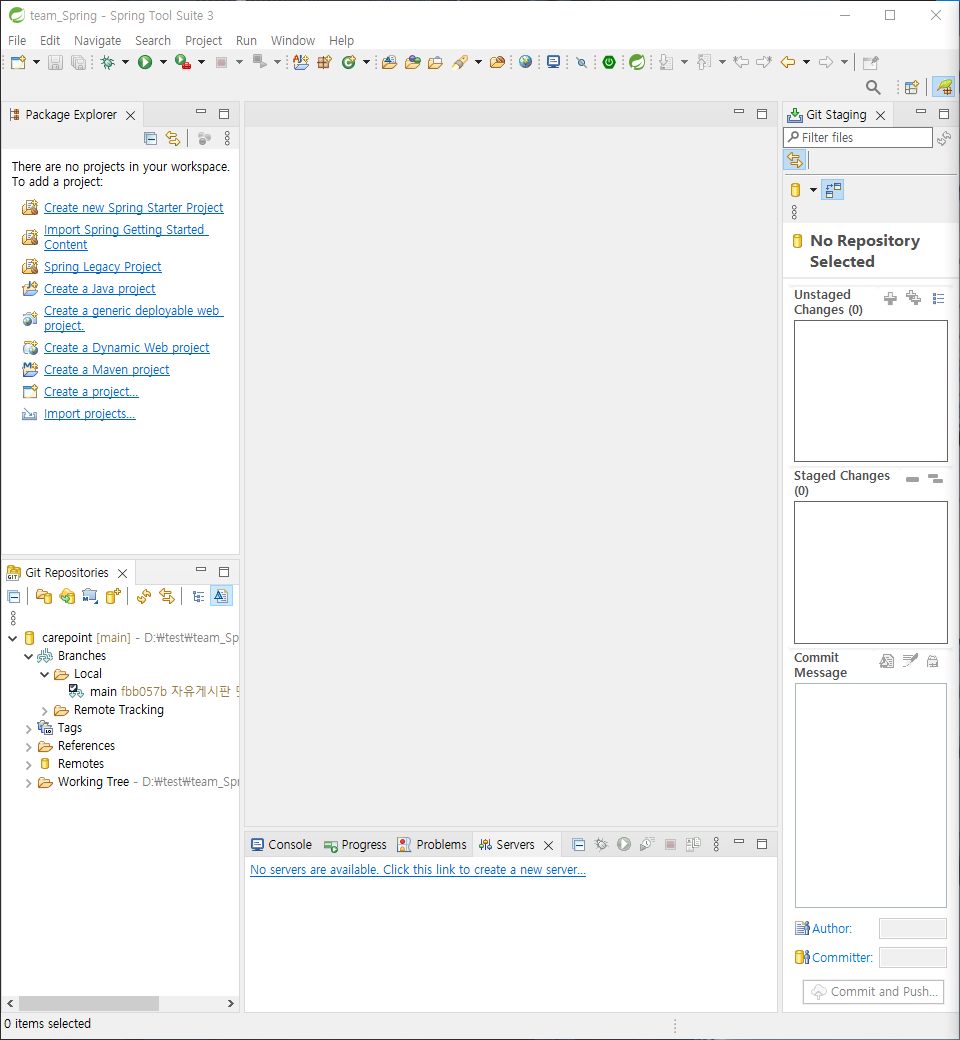Click the Run with coverage toolbar icon
Screen dimensions: 960x1040
pyautogui.click(x=182, y=62)
